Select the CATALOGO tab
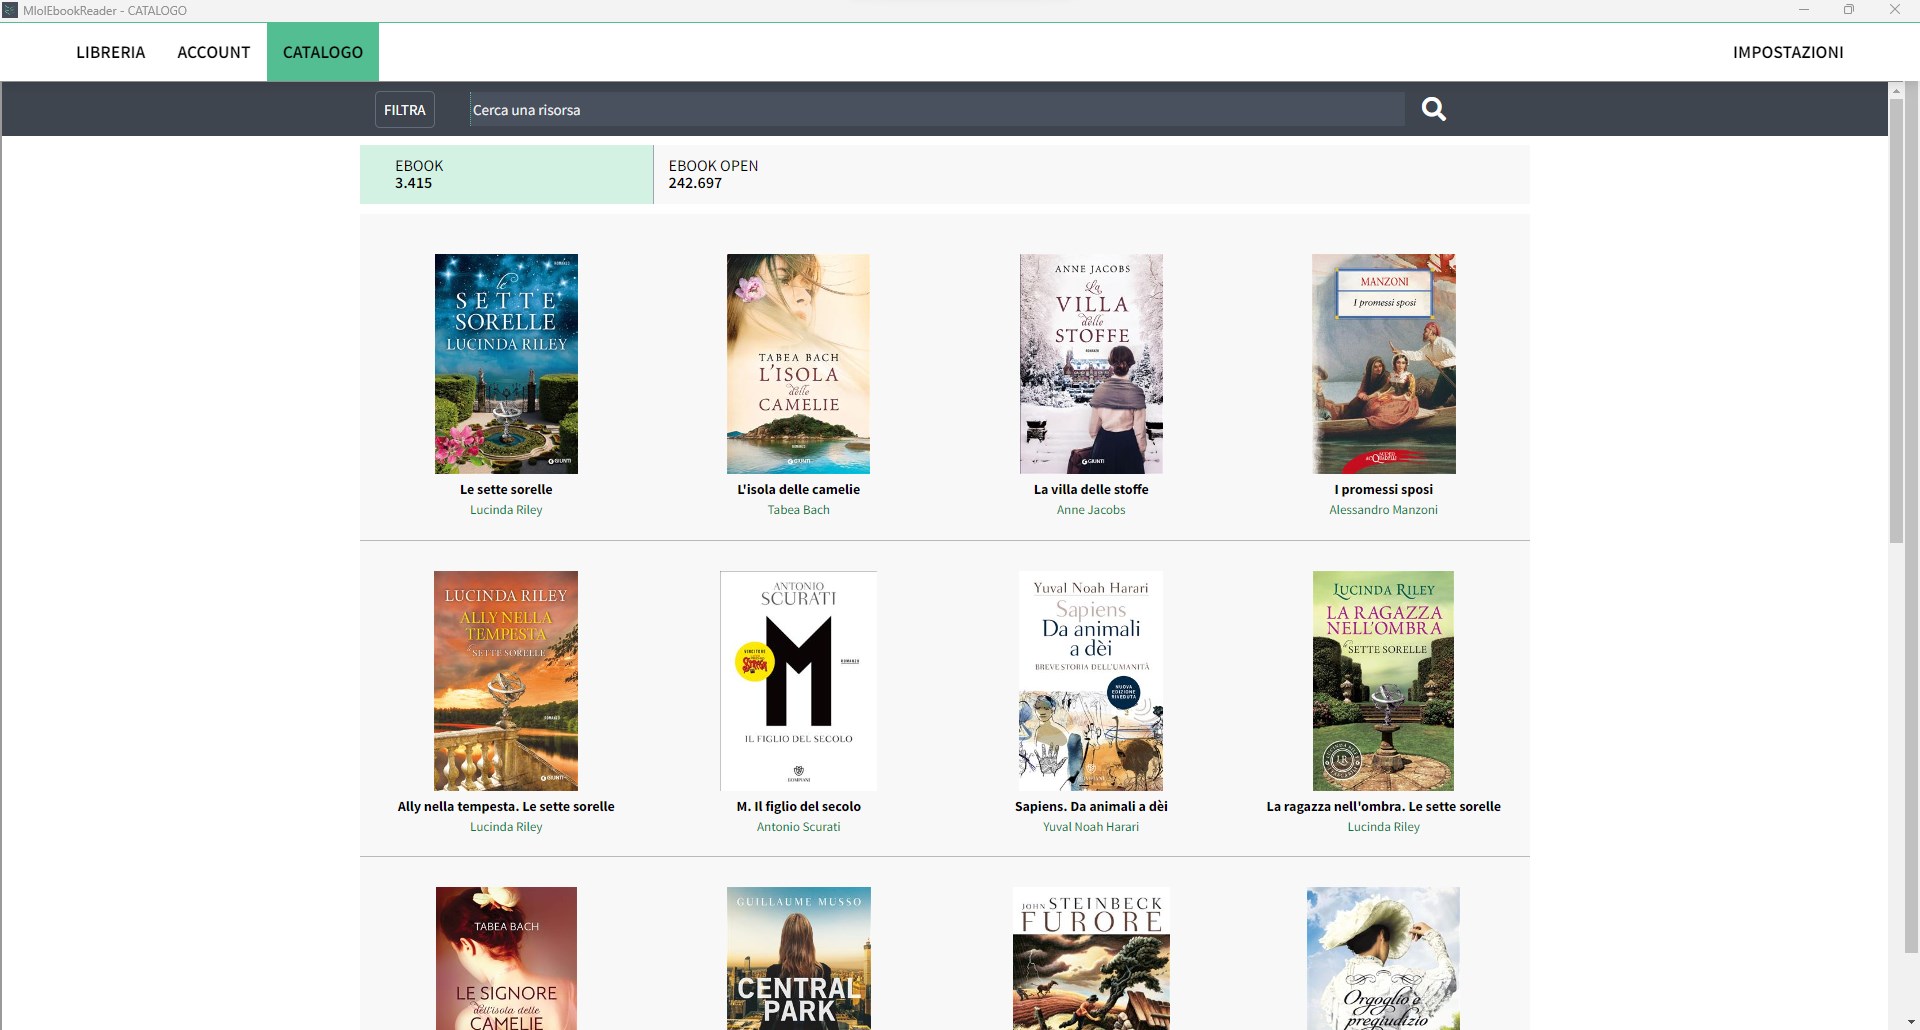Image resolution: width=1920 pixels, height=1030 pixels. click(323, 52)
